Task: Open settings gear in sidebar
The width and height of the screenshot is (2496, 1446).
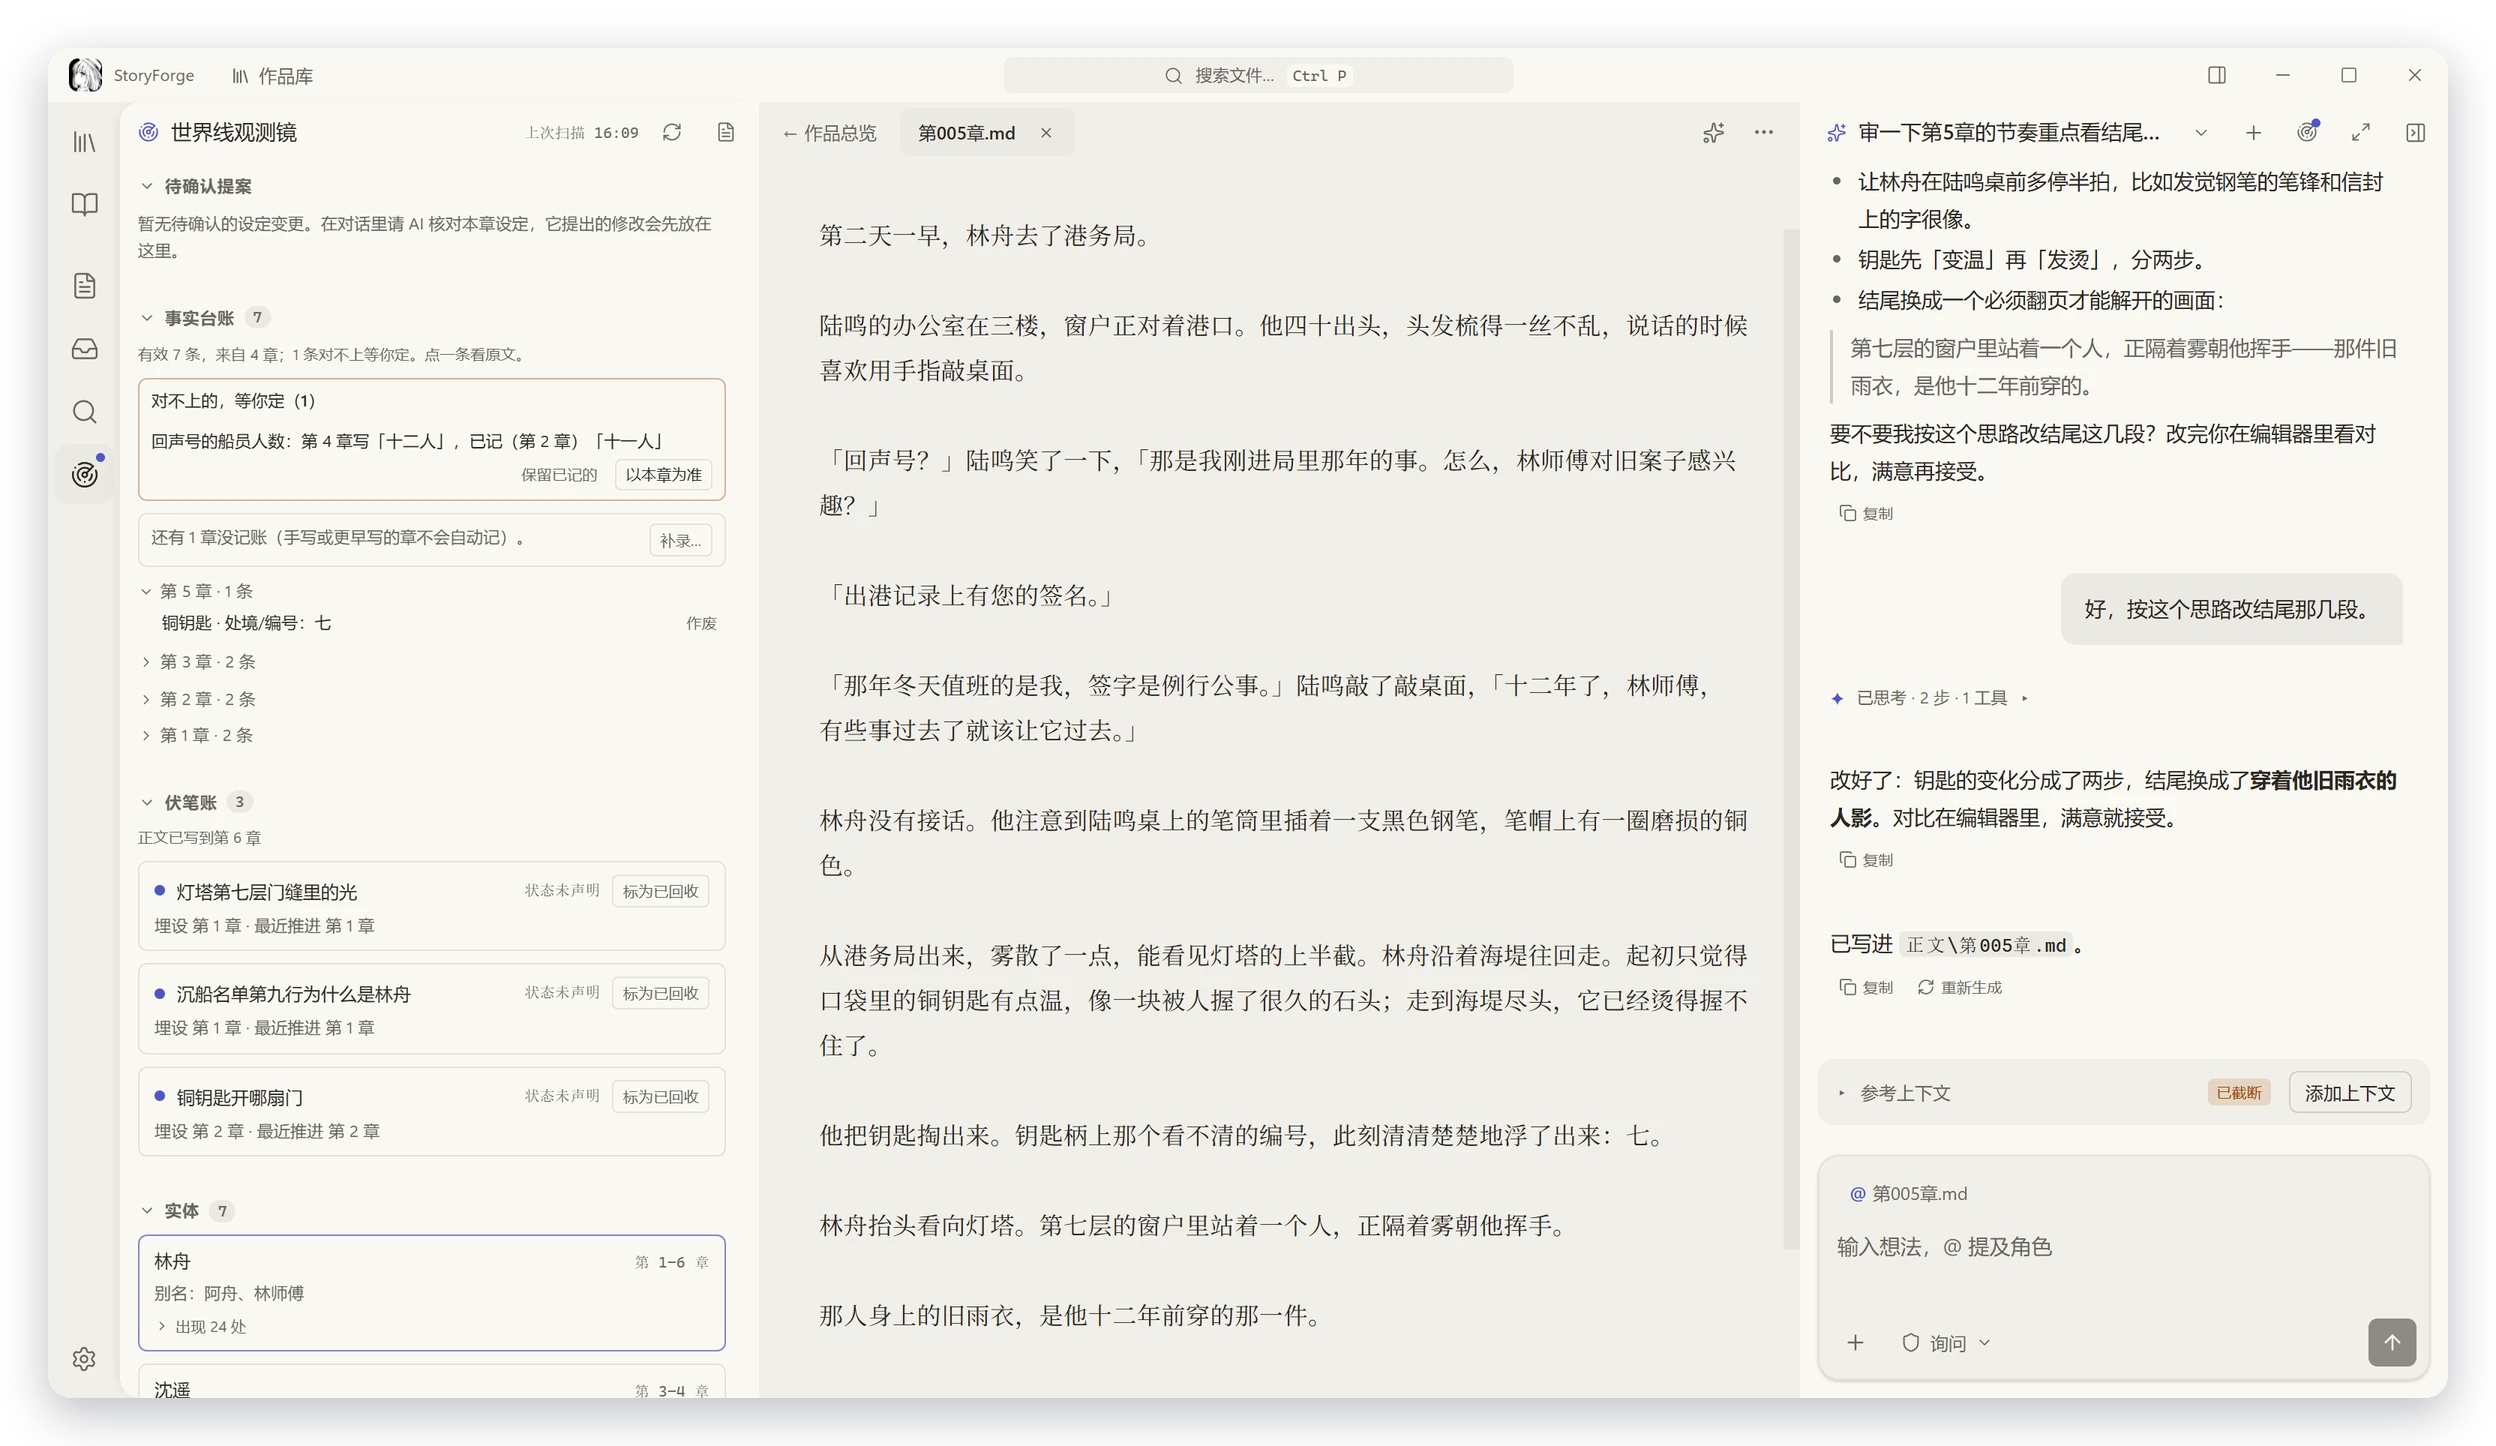Action: coord(85,1358)
